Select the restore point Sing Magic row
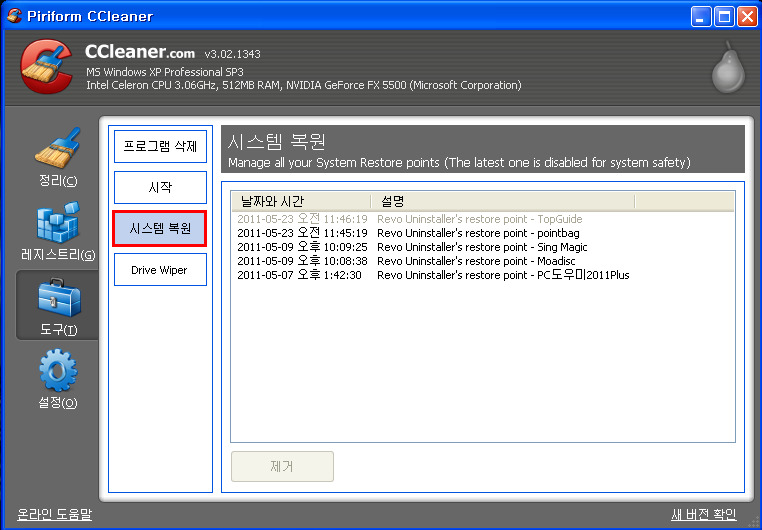 pyautogui.click(x=483, y=247)
